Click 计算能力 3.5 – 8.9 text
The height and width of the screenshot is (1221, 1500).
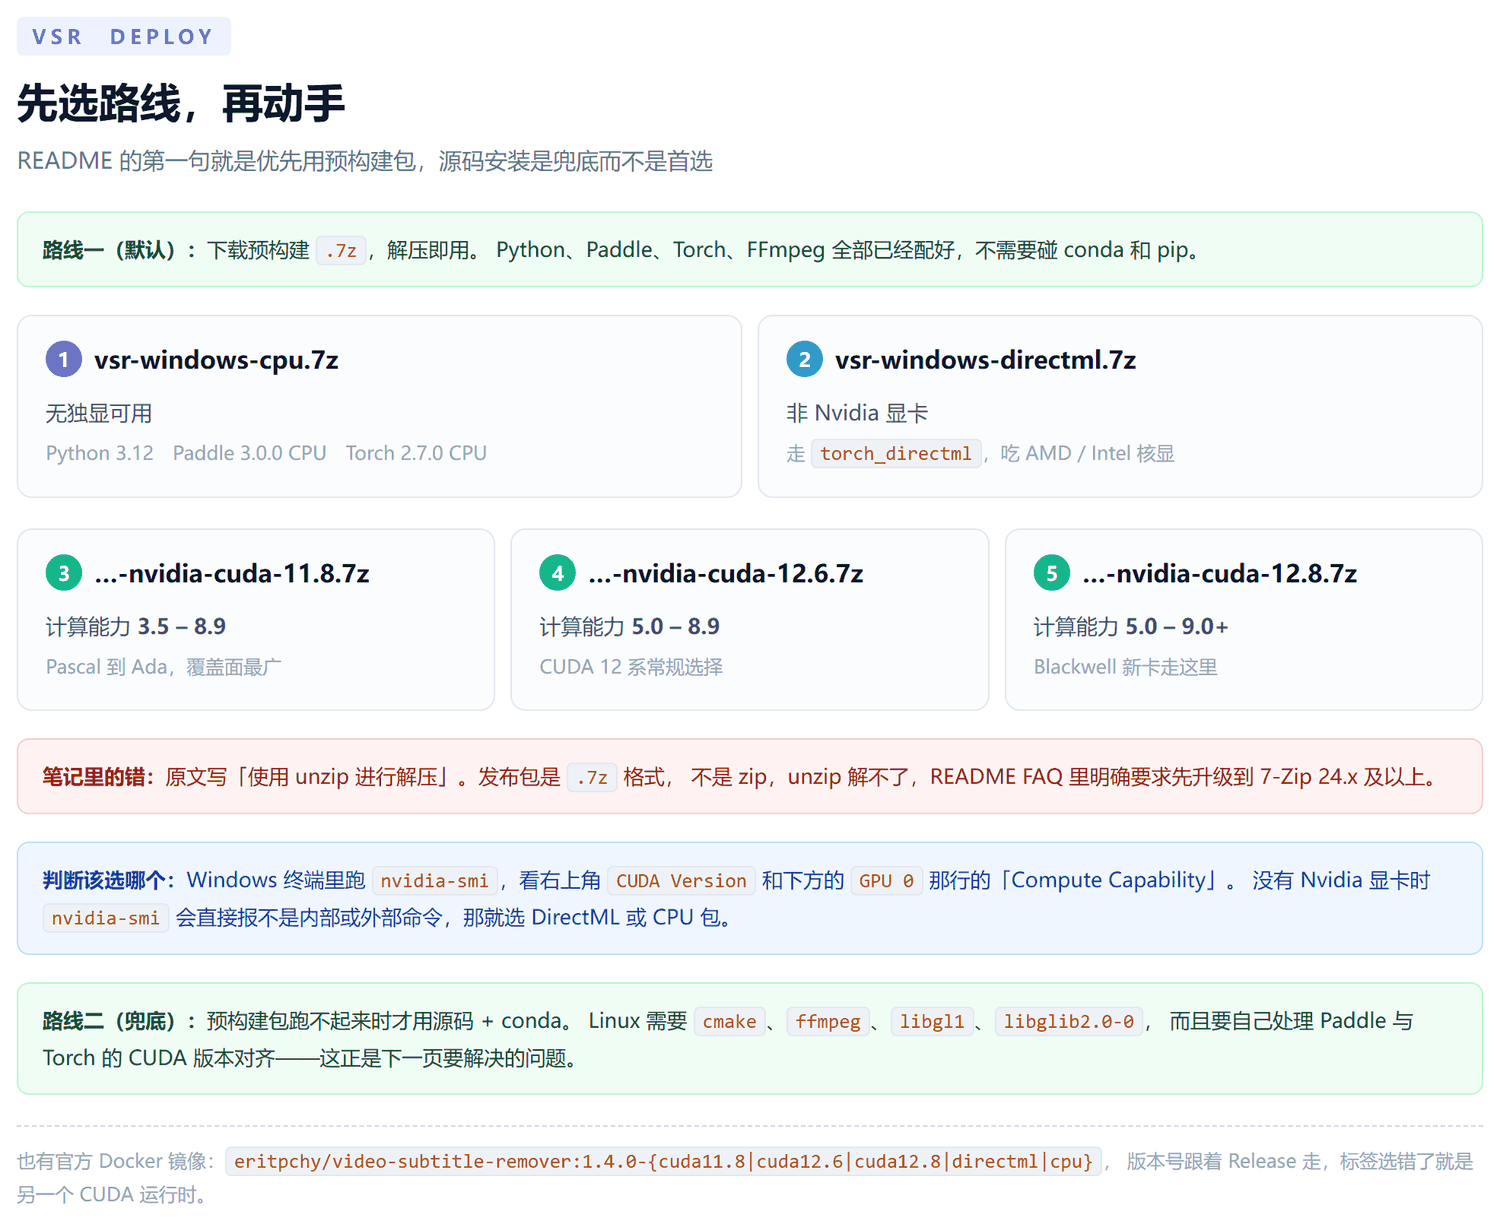pyautogui.click(x=136, y=627)
